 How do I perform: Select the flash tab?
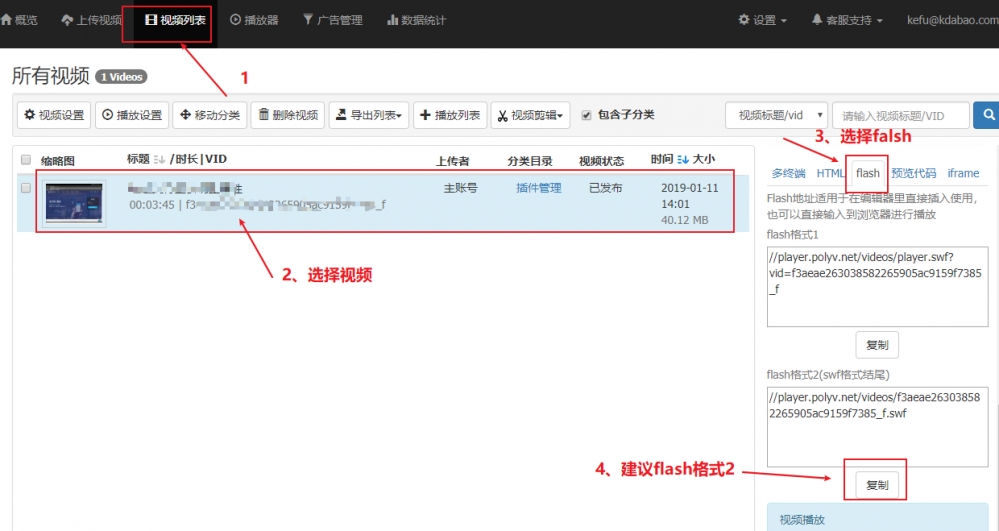pos(868,173)
